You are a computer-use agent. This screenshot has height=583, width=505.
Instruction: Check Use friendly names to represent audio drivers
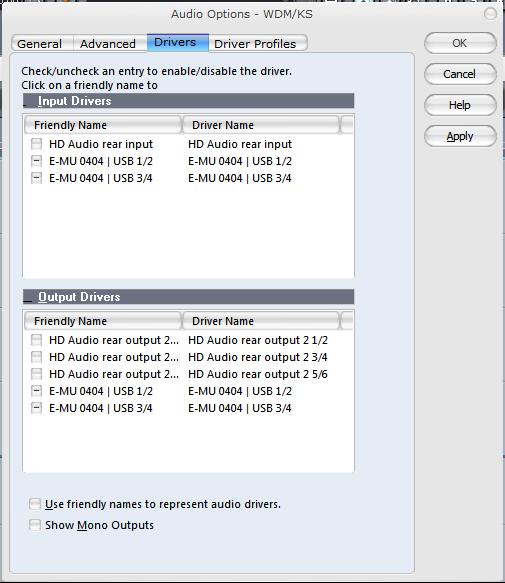click(35, 504)
